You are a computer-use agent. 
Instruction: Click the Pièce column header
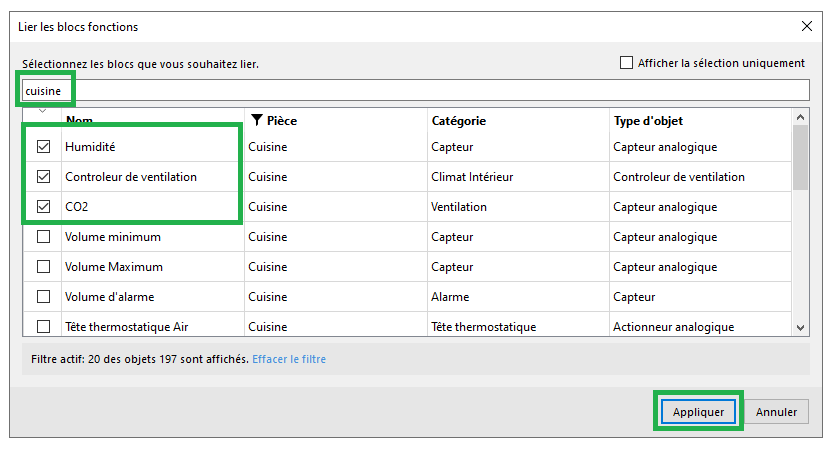pyautogui.click(x=282, y=121)
